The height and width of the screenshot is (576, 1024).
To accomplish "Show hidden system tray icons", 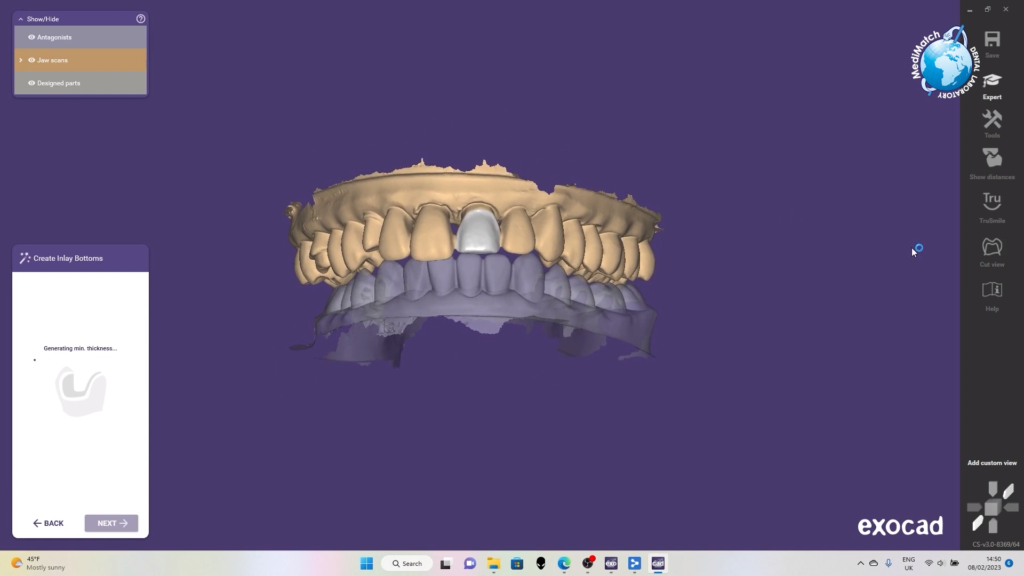I will [x=860, y=563].
